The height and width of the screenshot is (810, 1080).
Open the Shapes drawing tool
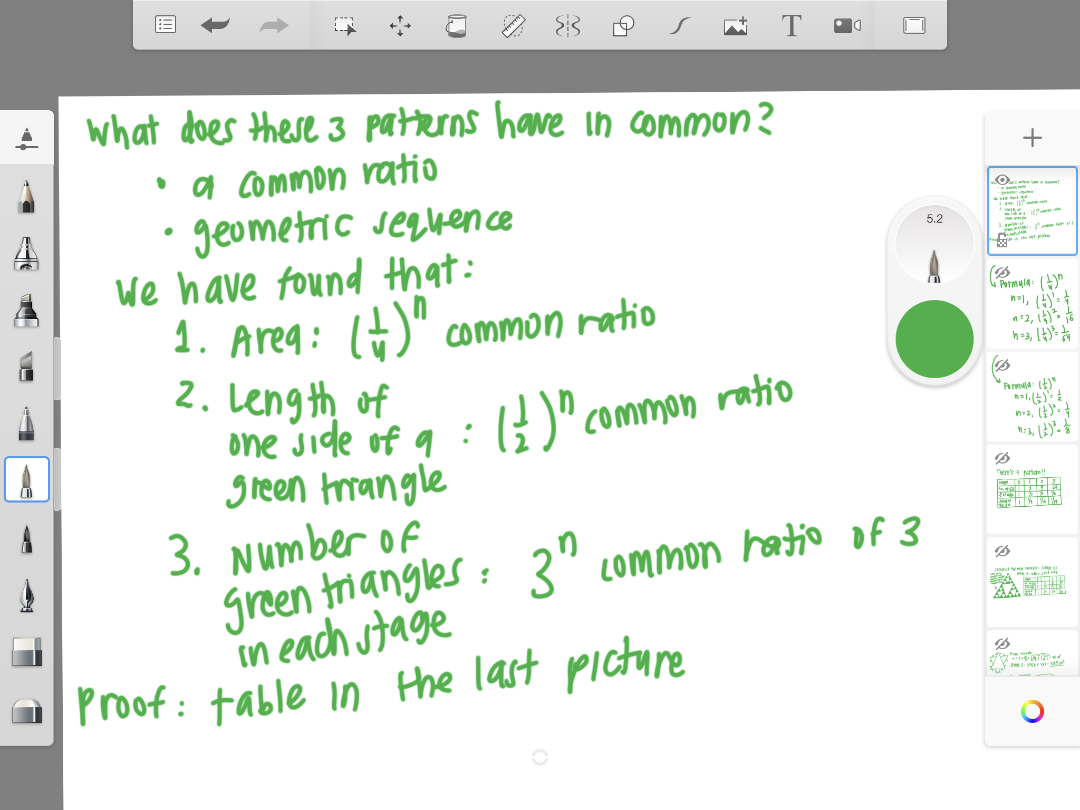tap(623, 26)
